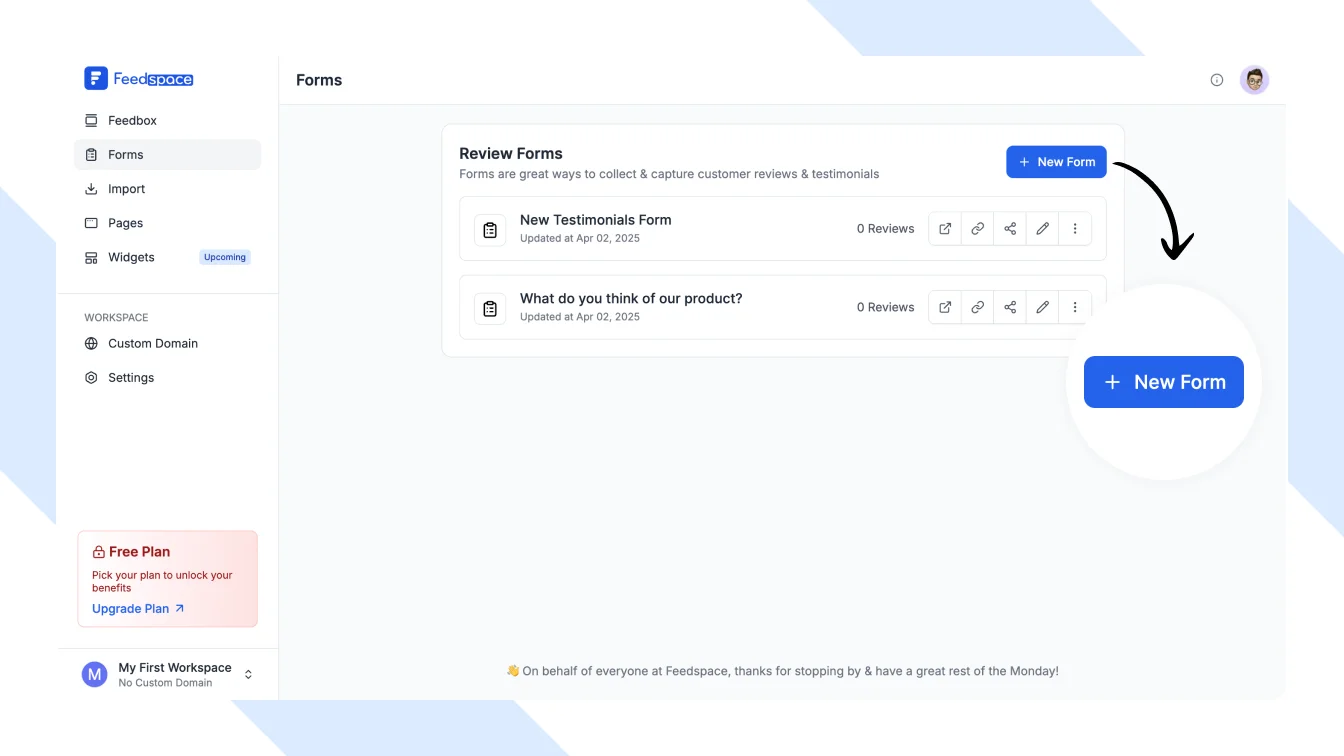Click pencil icon on product feedback form

(x=1042, y=307)
